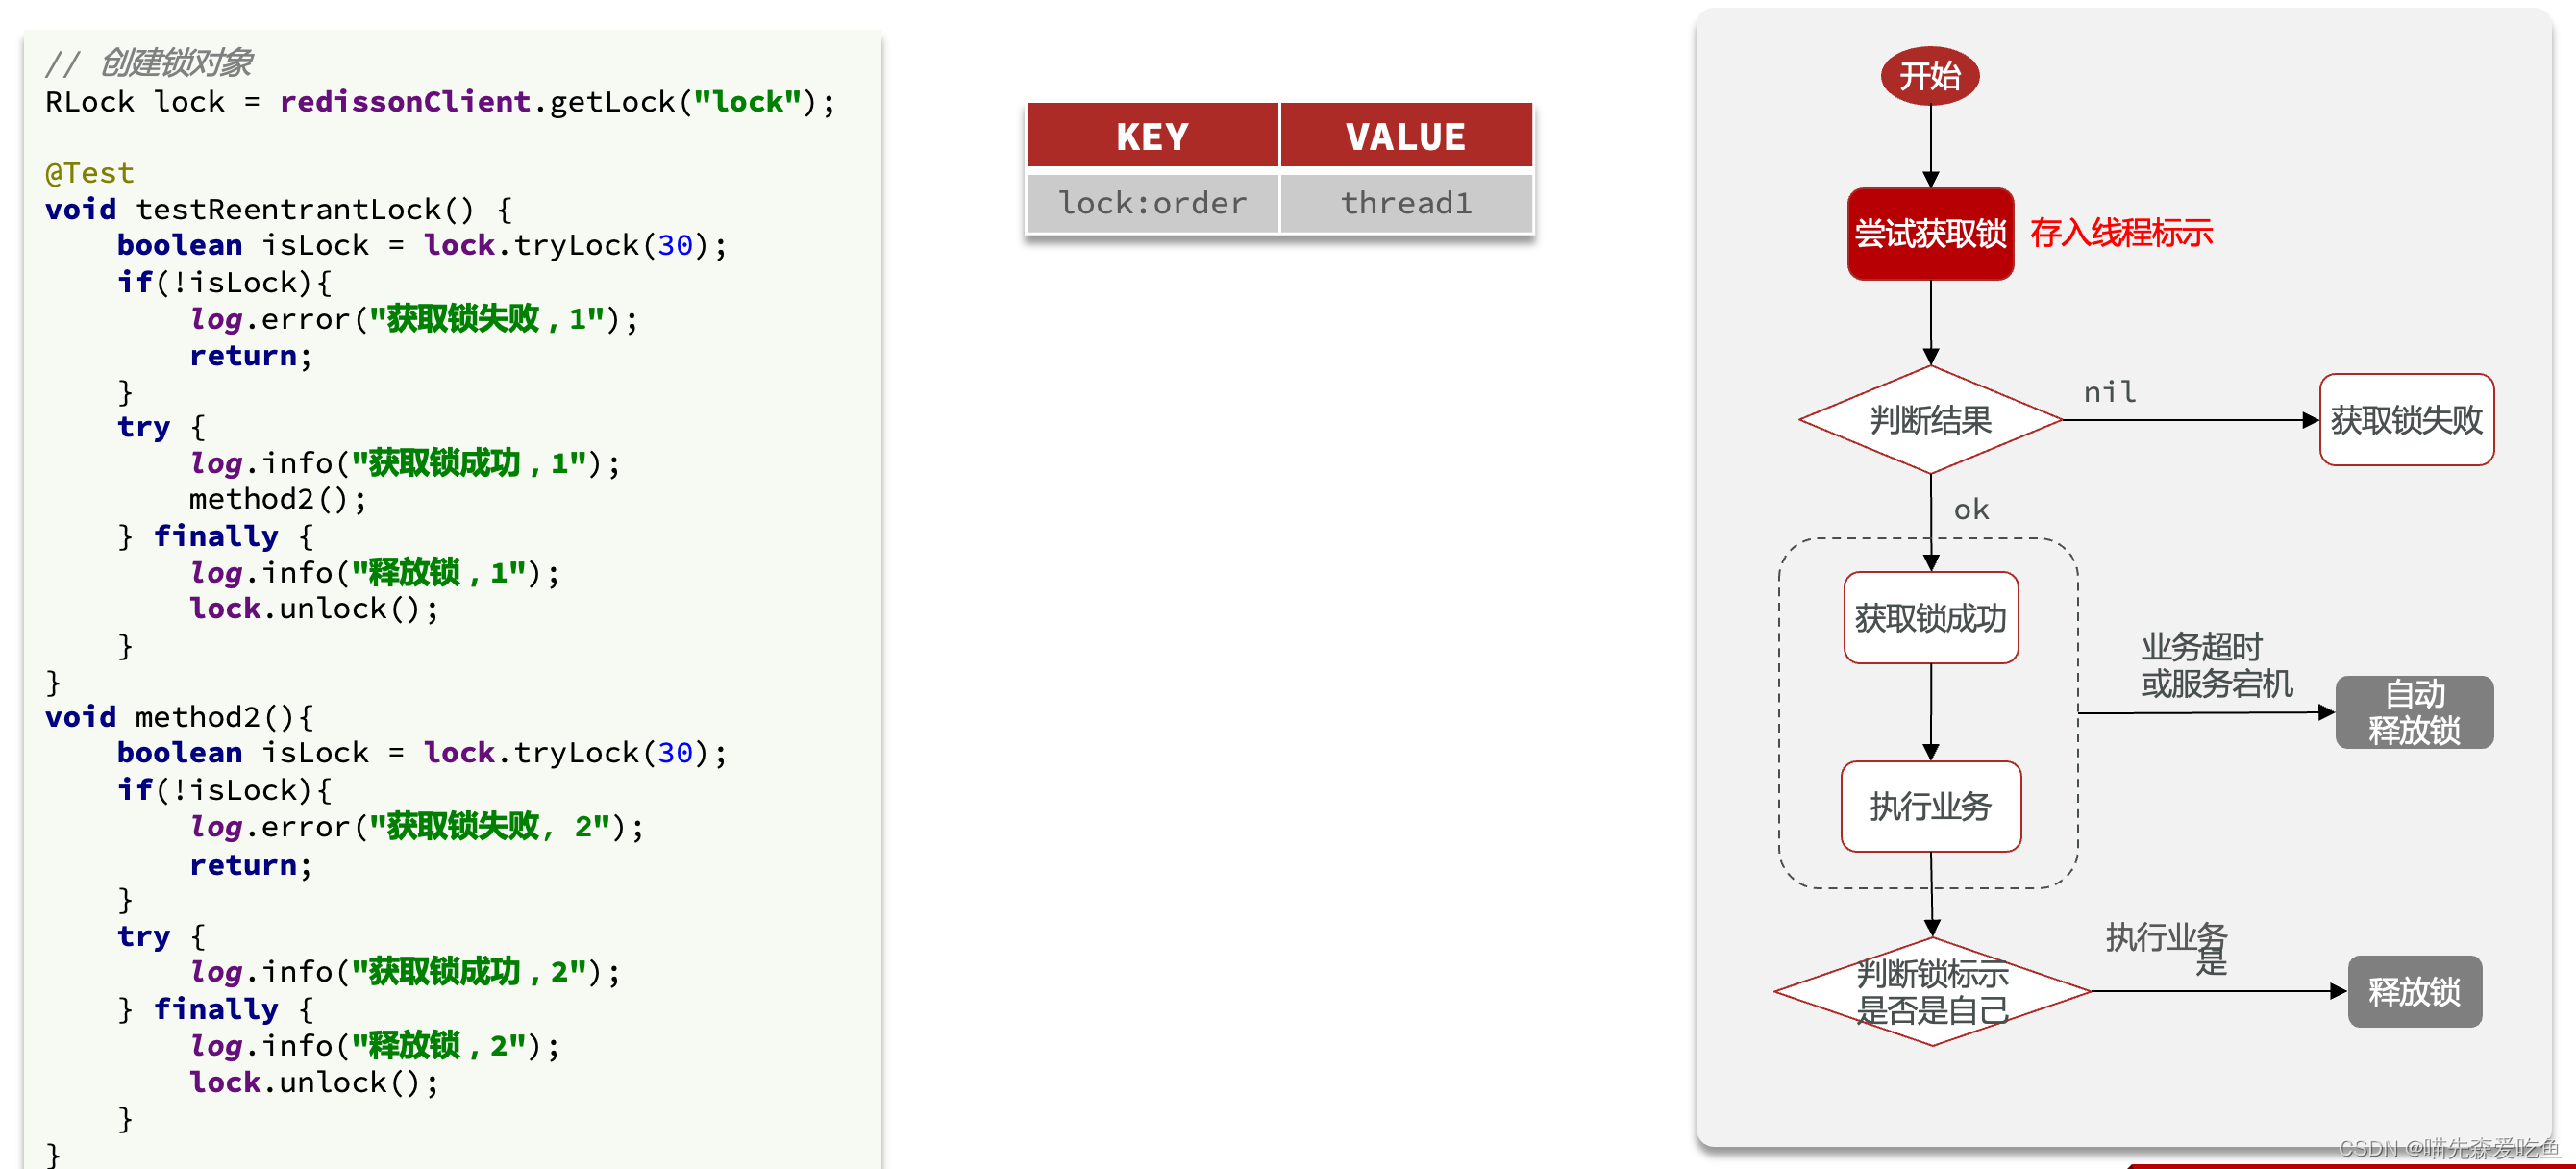
Task: Click the nil arrow label
Action: (2109, 392)
